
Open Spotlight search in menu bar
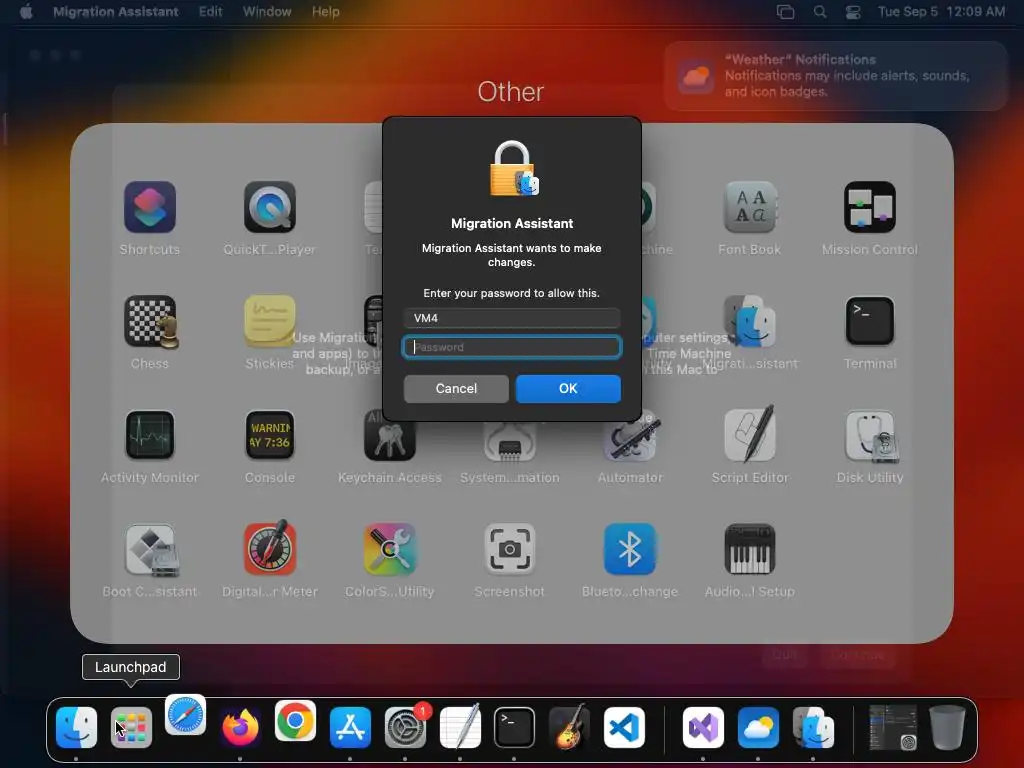pyautogui.click(x=820, y=12)
